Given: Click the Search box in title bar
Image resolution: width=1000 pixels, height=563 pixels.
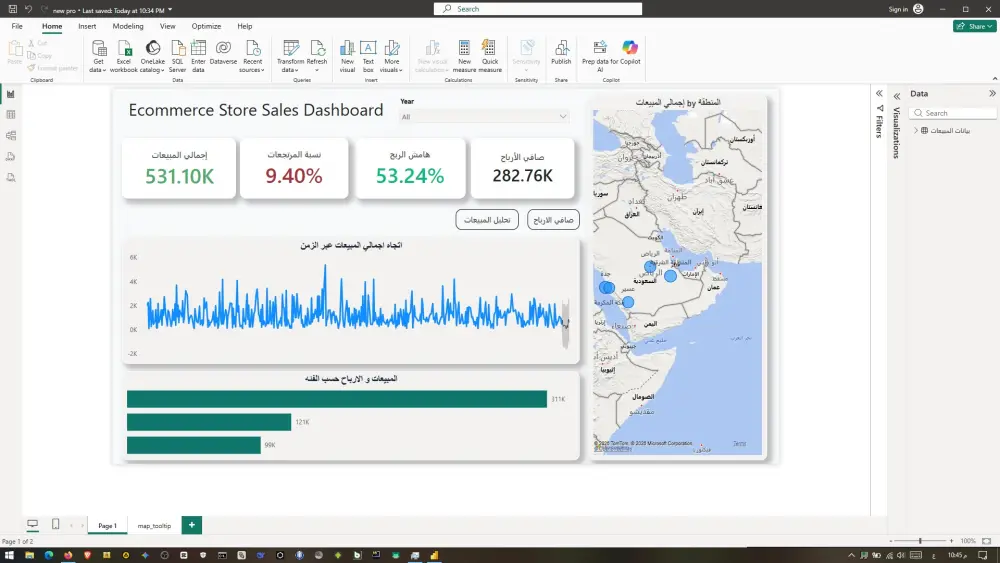Looking at the screenshot, I should [538, 9].
